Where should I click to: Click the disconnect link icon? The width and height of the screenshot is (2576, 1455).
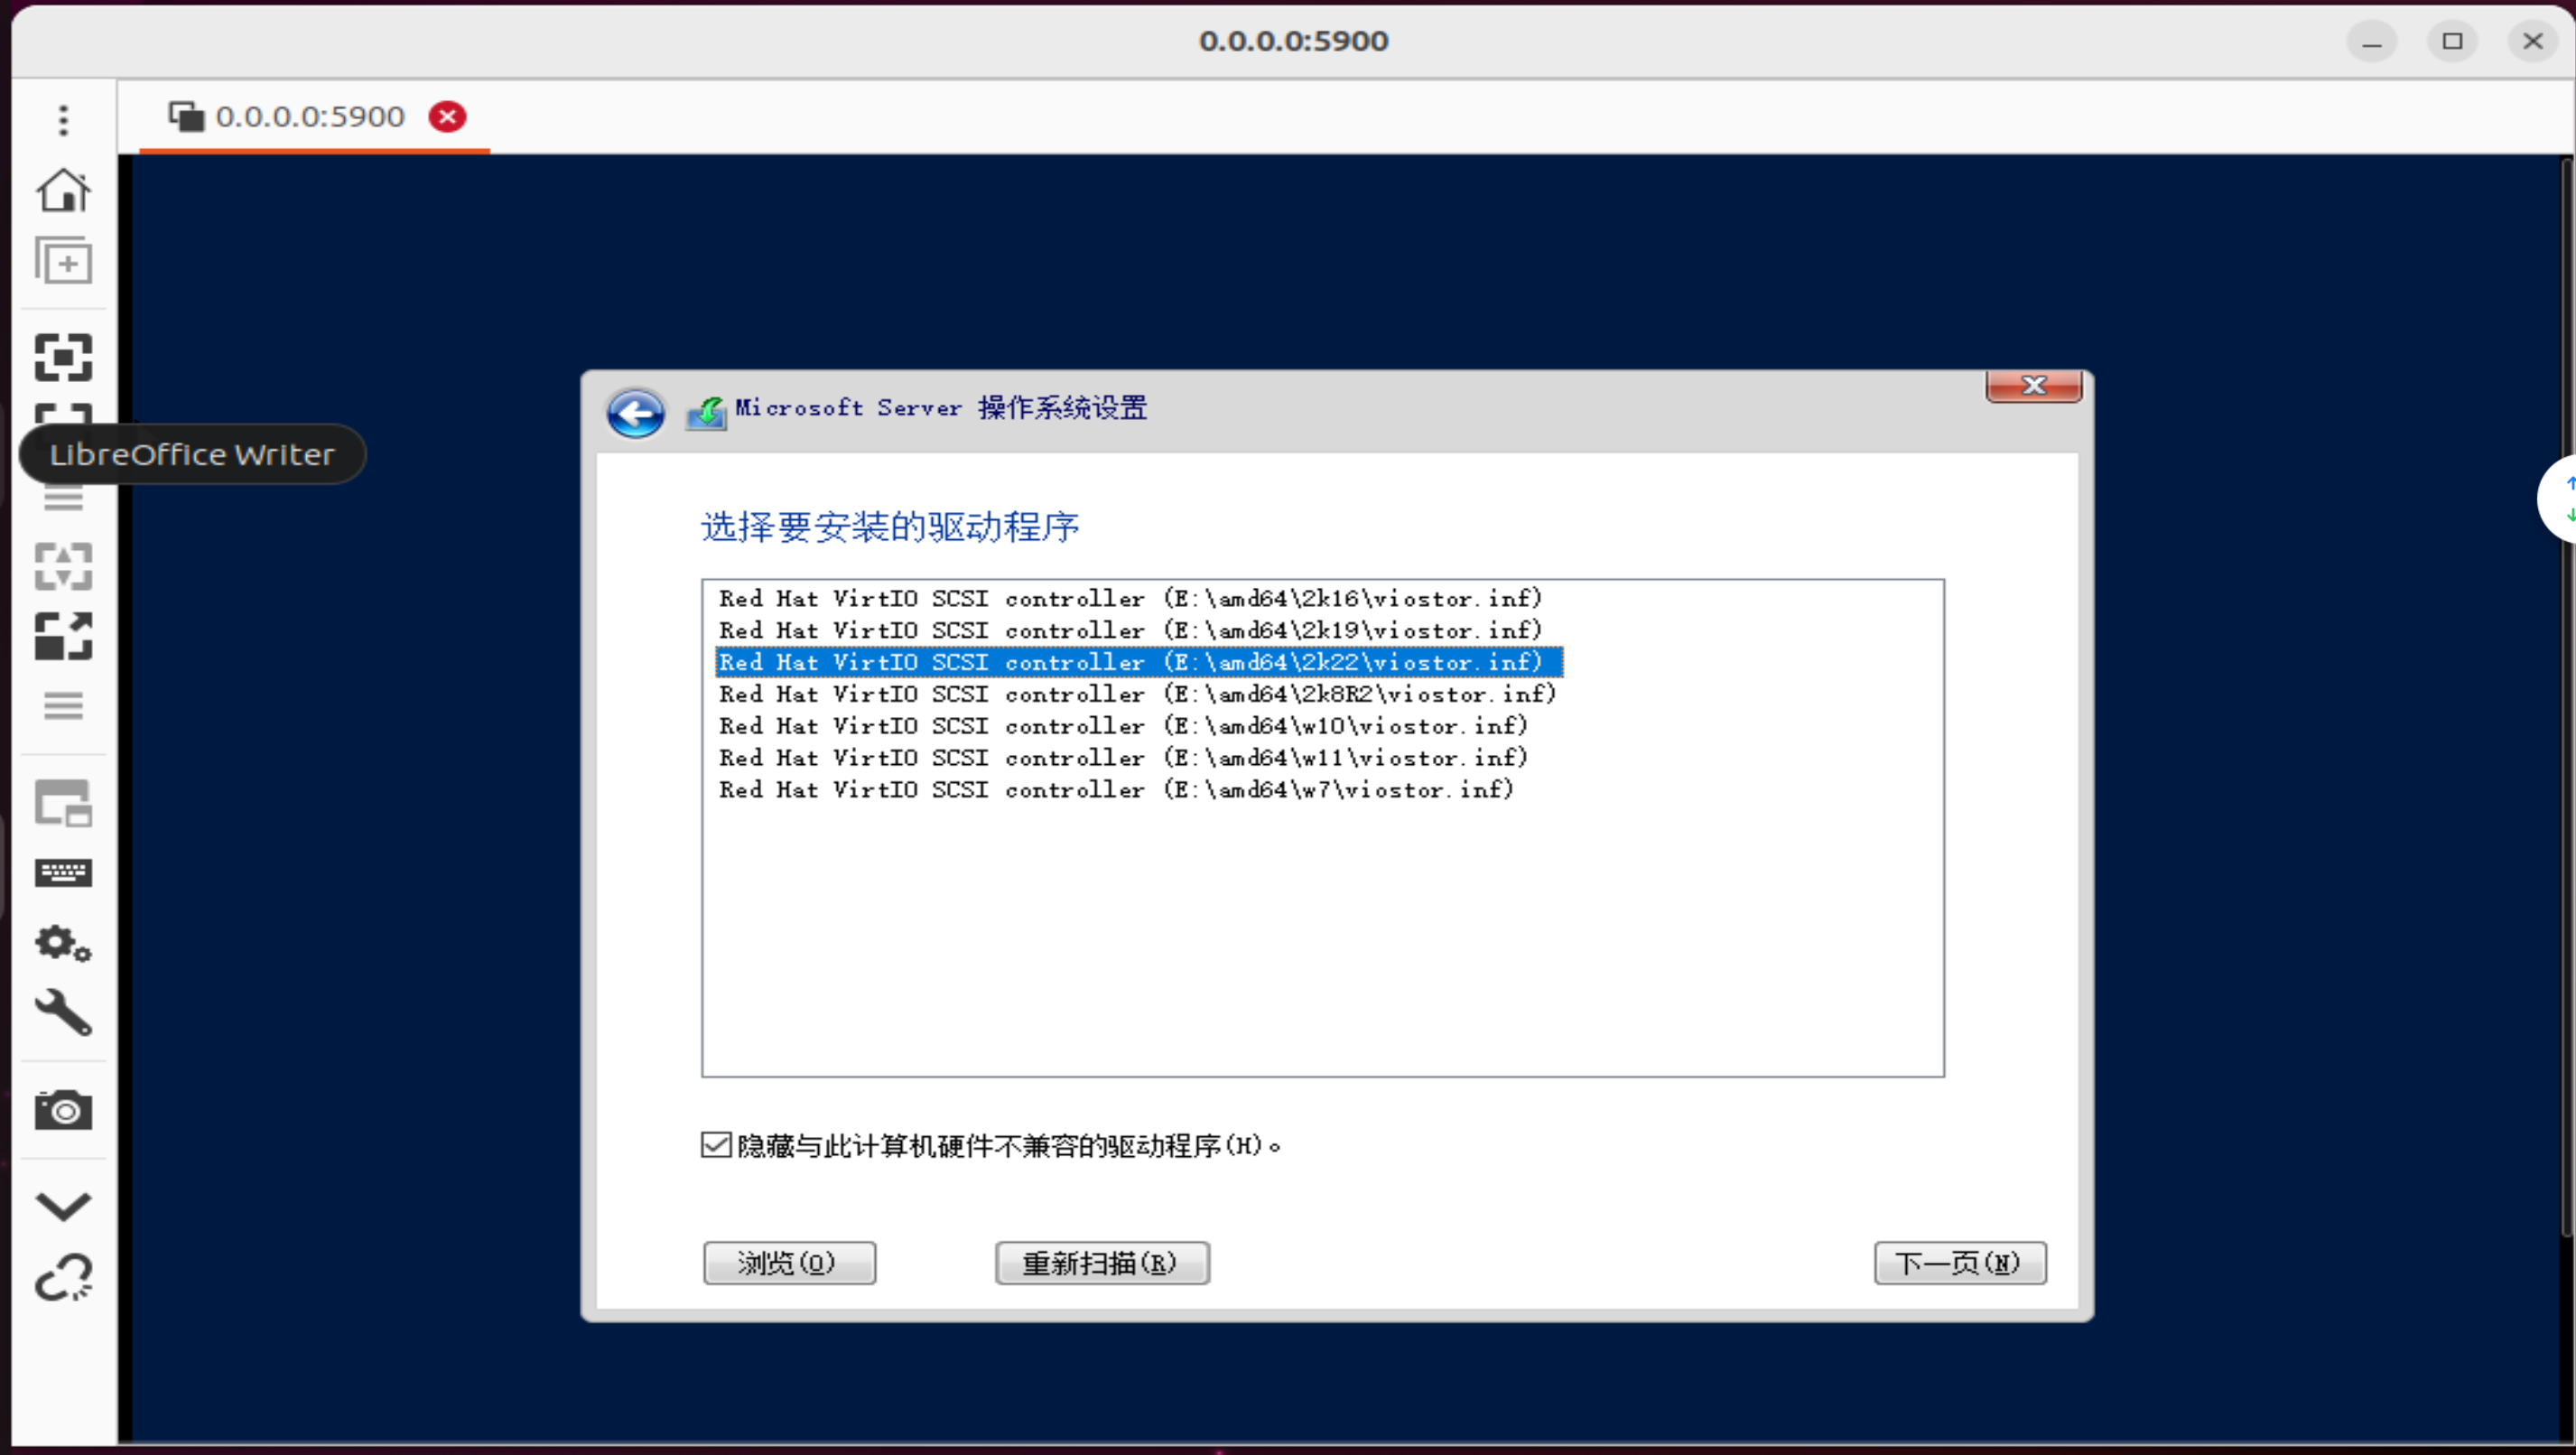(63, 1277)
